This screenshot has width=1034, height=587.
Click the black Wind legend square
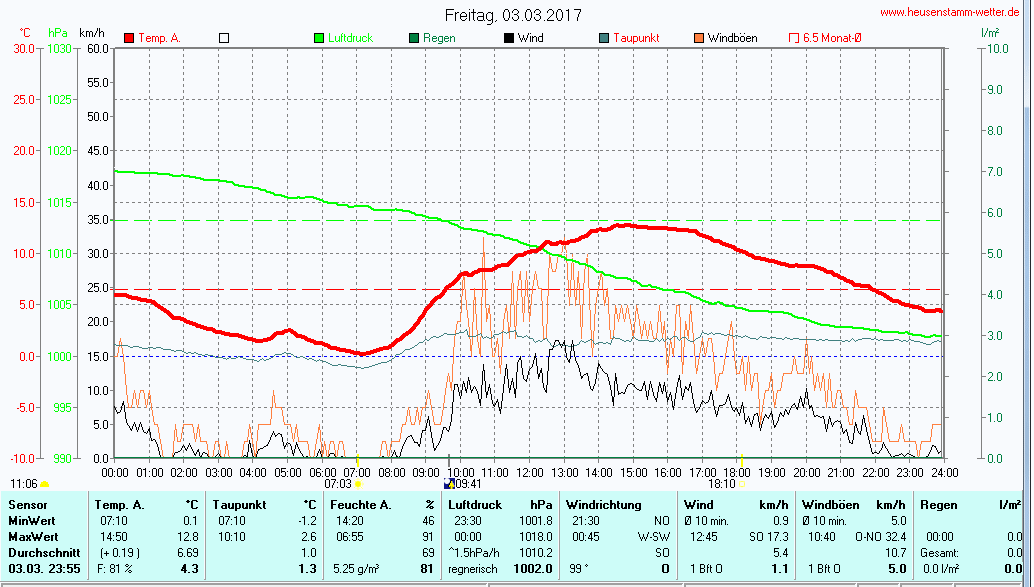click(x=509, y=38)
